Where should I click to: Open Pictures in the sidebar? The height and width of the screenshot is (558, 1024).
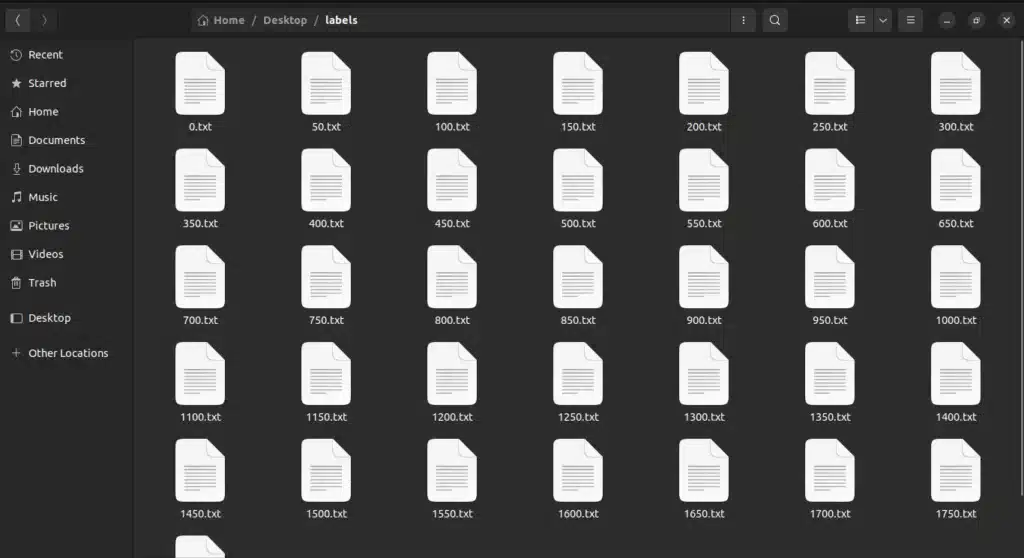tap(67, 225)
